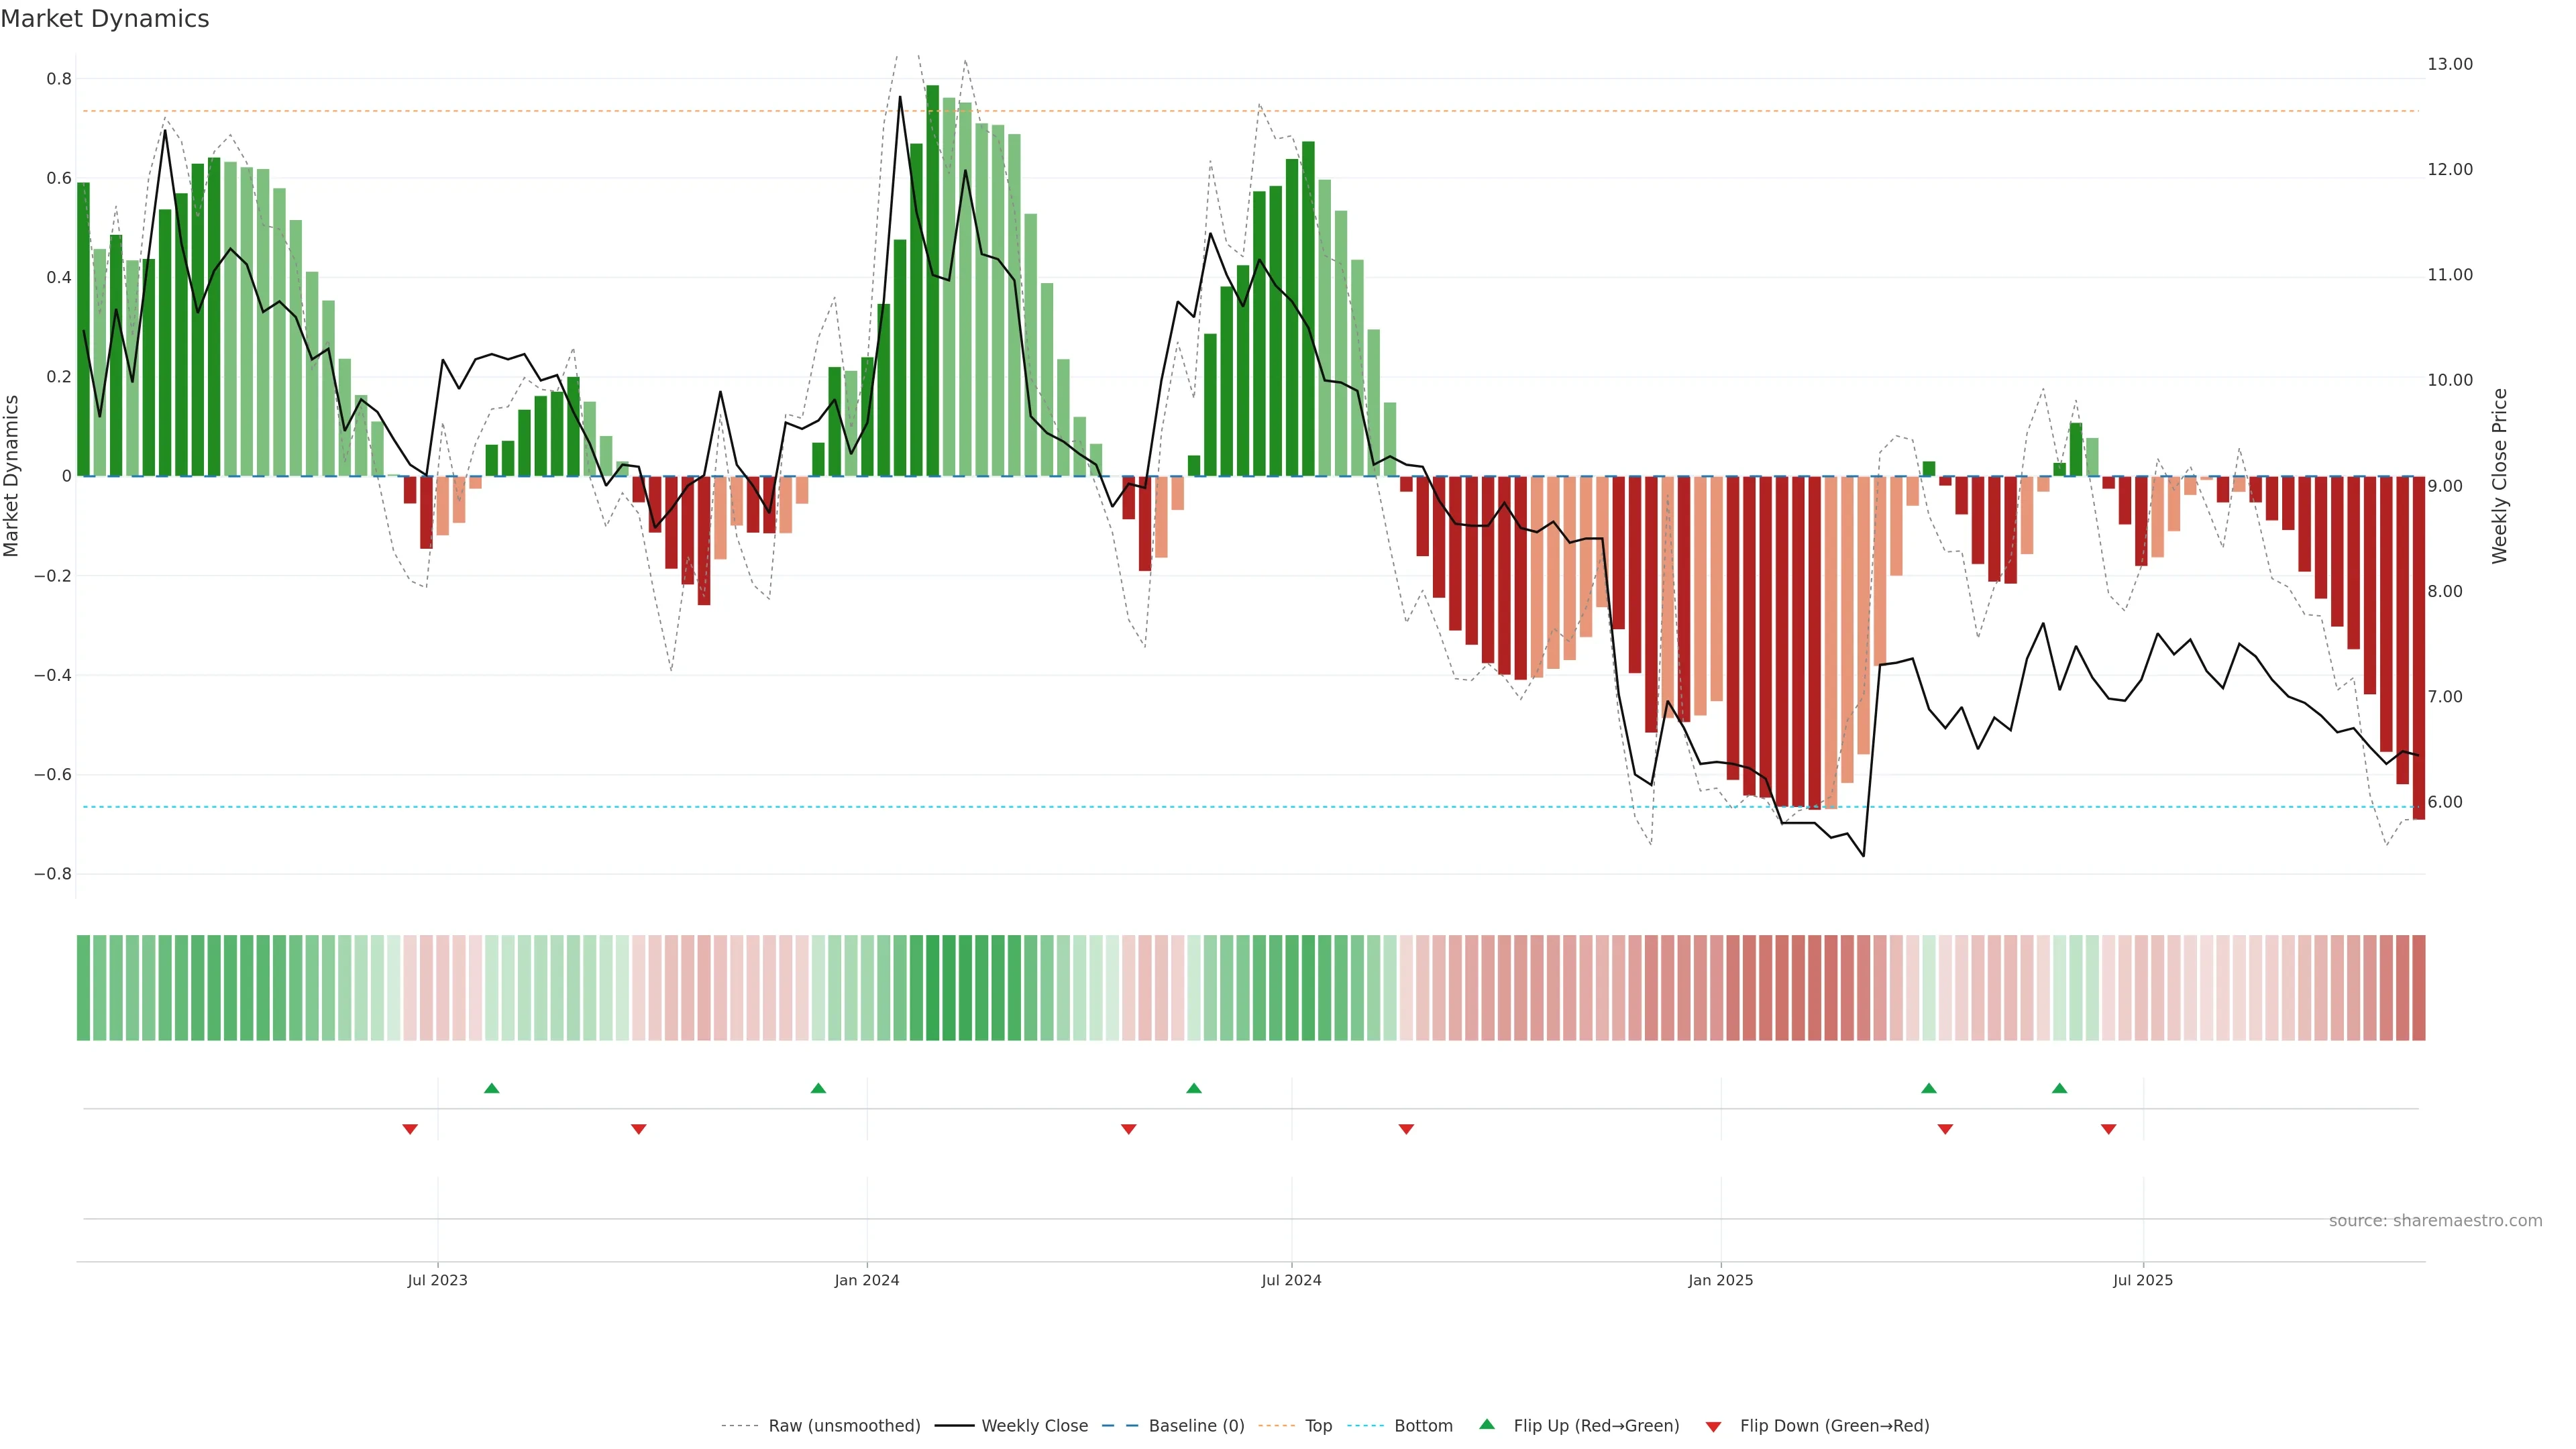Click the flip up marker just after Jul 2023
The height and width of the screenshot is (1449, 2576).
(x=491, y=1088)
